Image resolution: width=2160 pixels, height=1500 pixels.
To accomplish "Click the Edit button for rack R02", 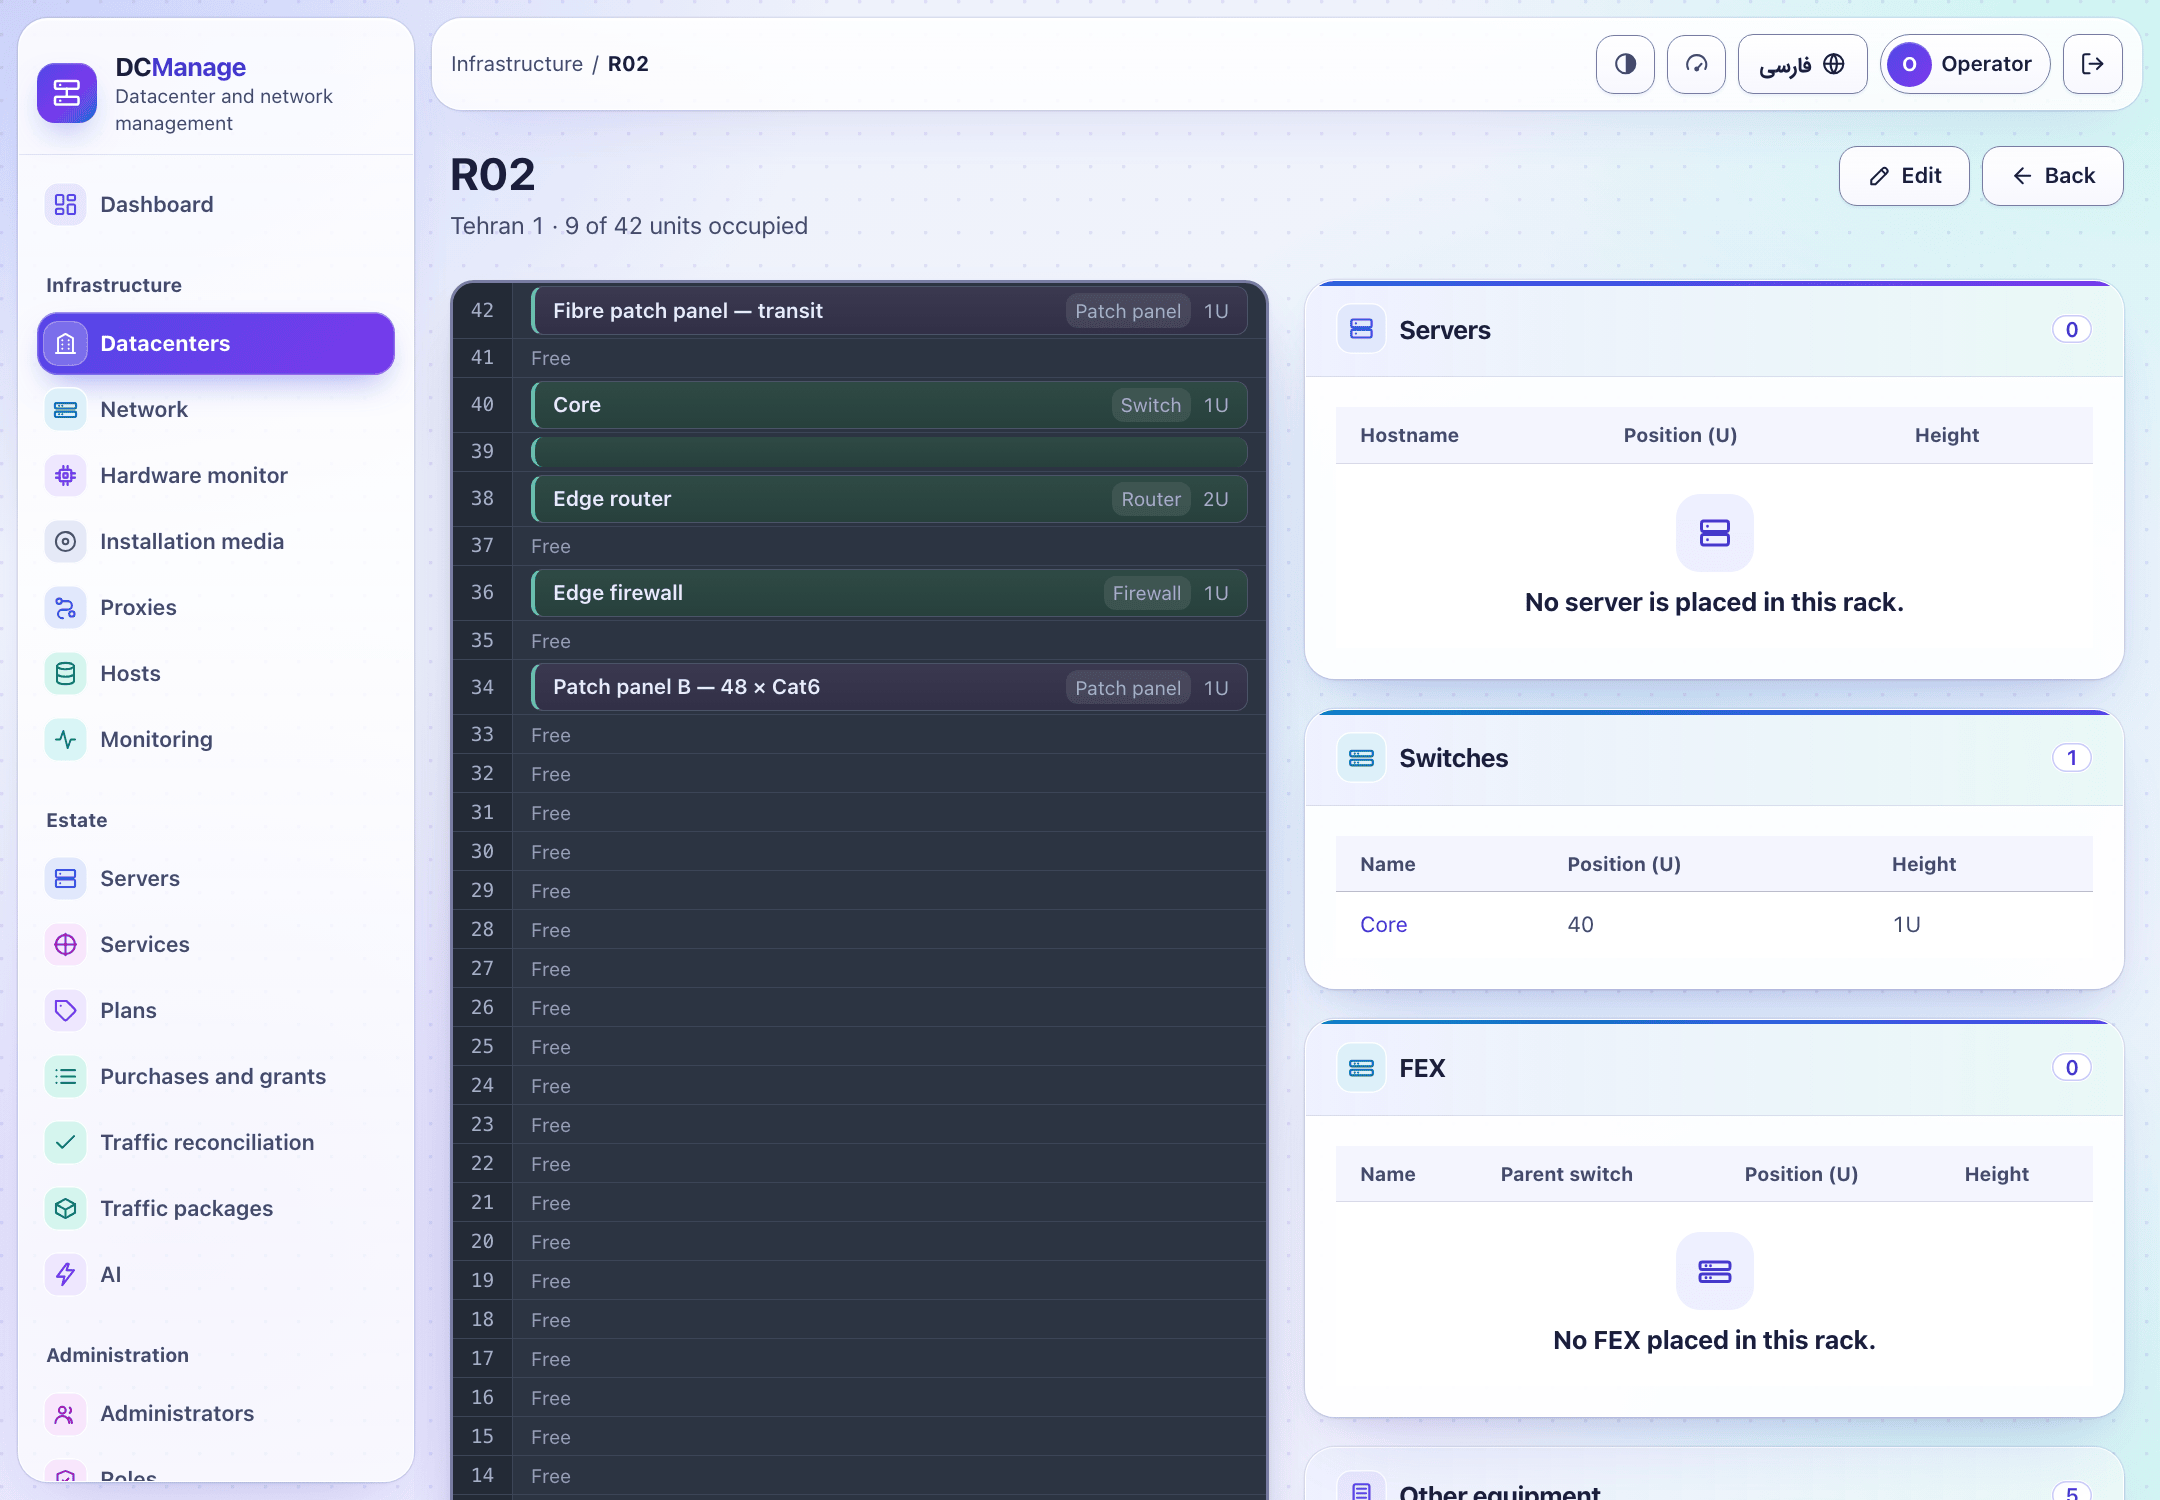I will (x=1904, y=176).
